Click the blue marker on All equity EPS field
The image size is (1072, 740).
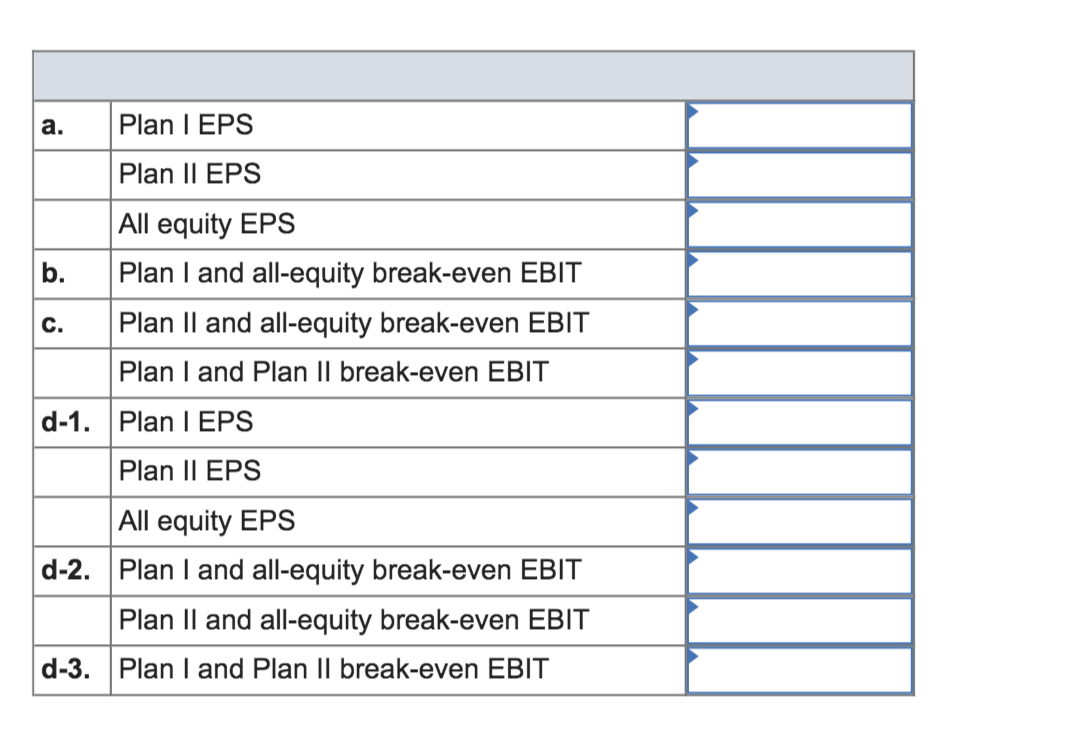(691, 211)
